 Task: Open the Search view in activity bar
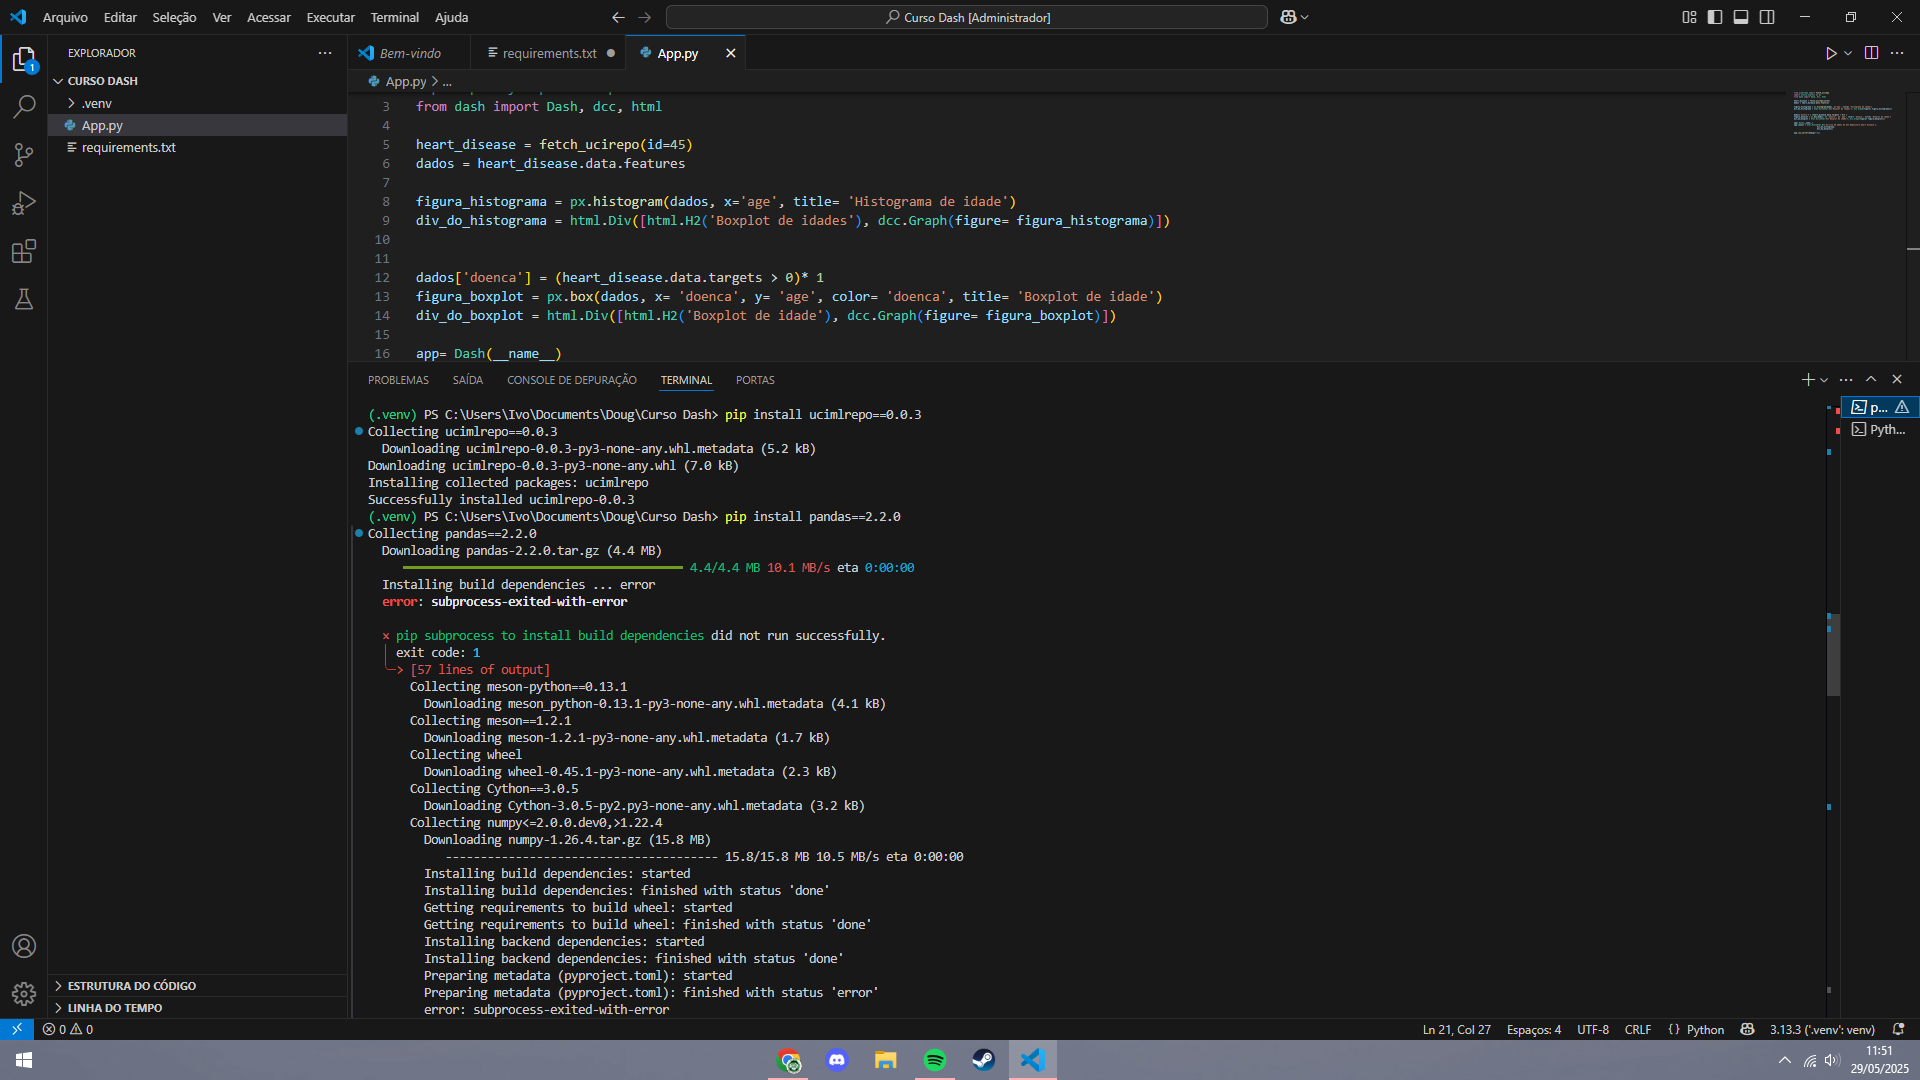[x=24, y=106]
